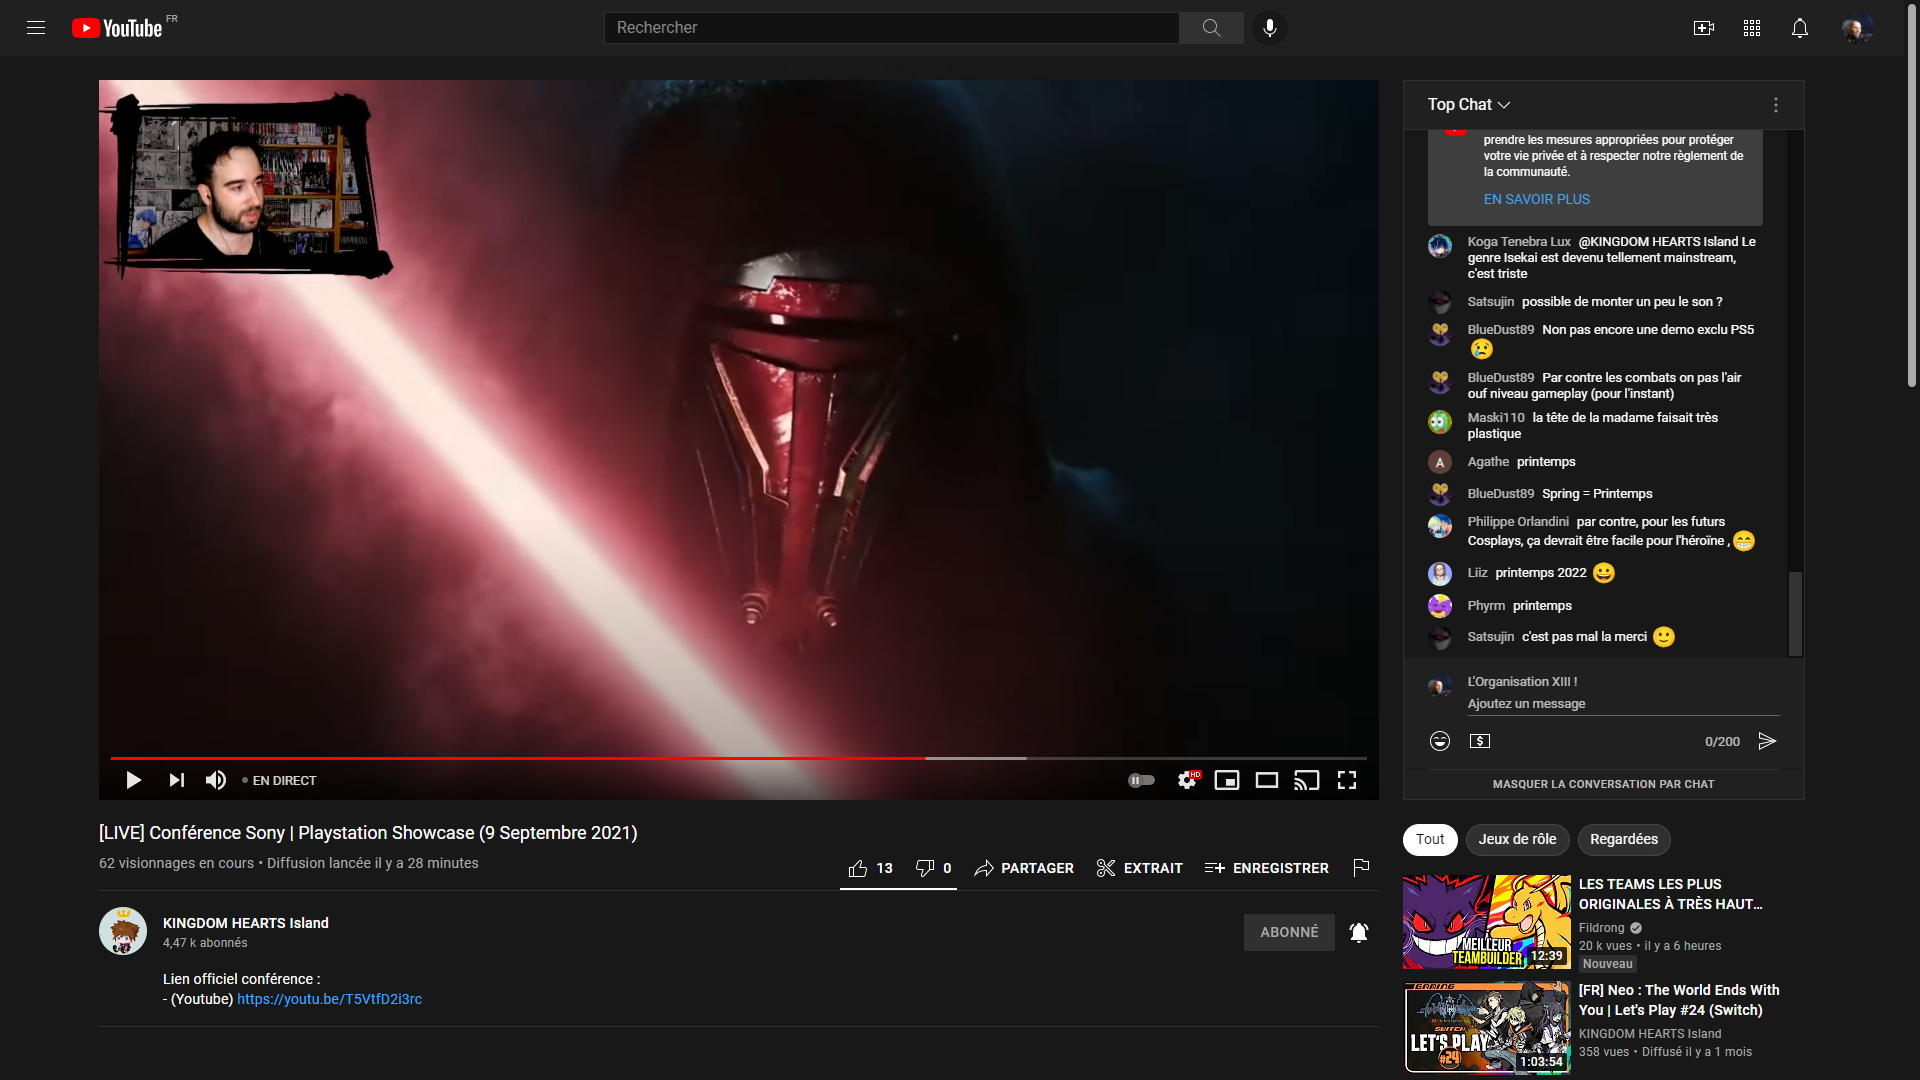
Task: Like the video
Action: tap(870, 868)
